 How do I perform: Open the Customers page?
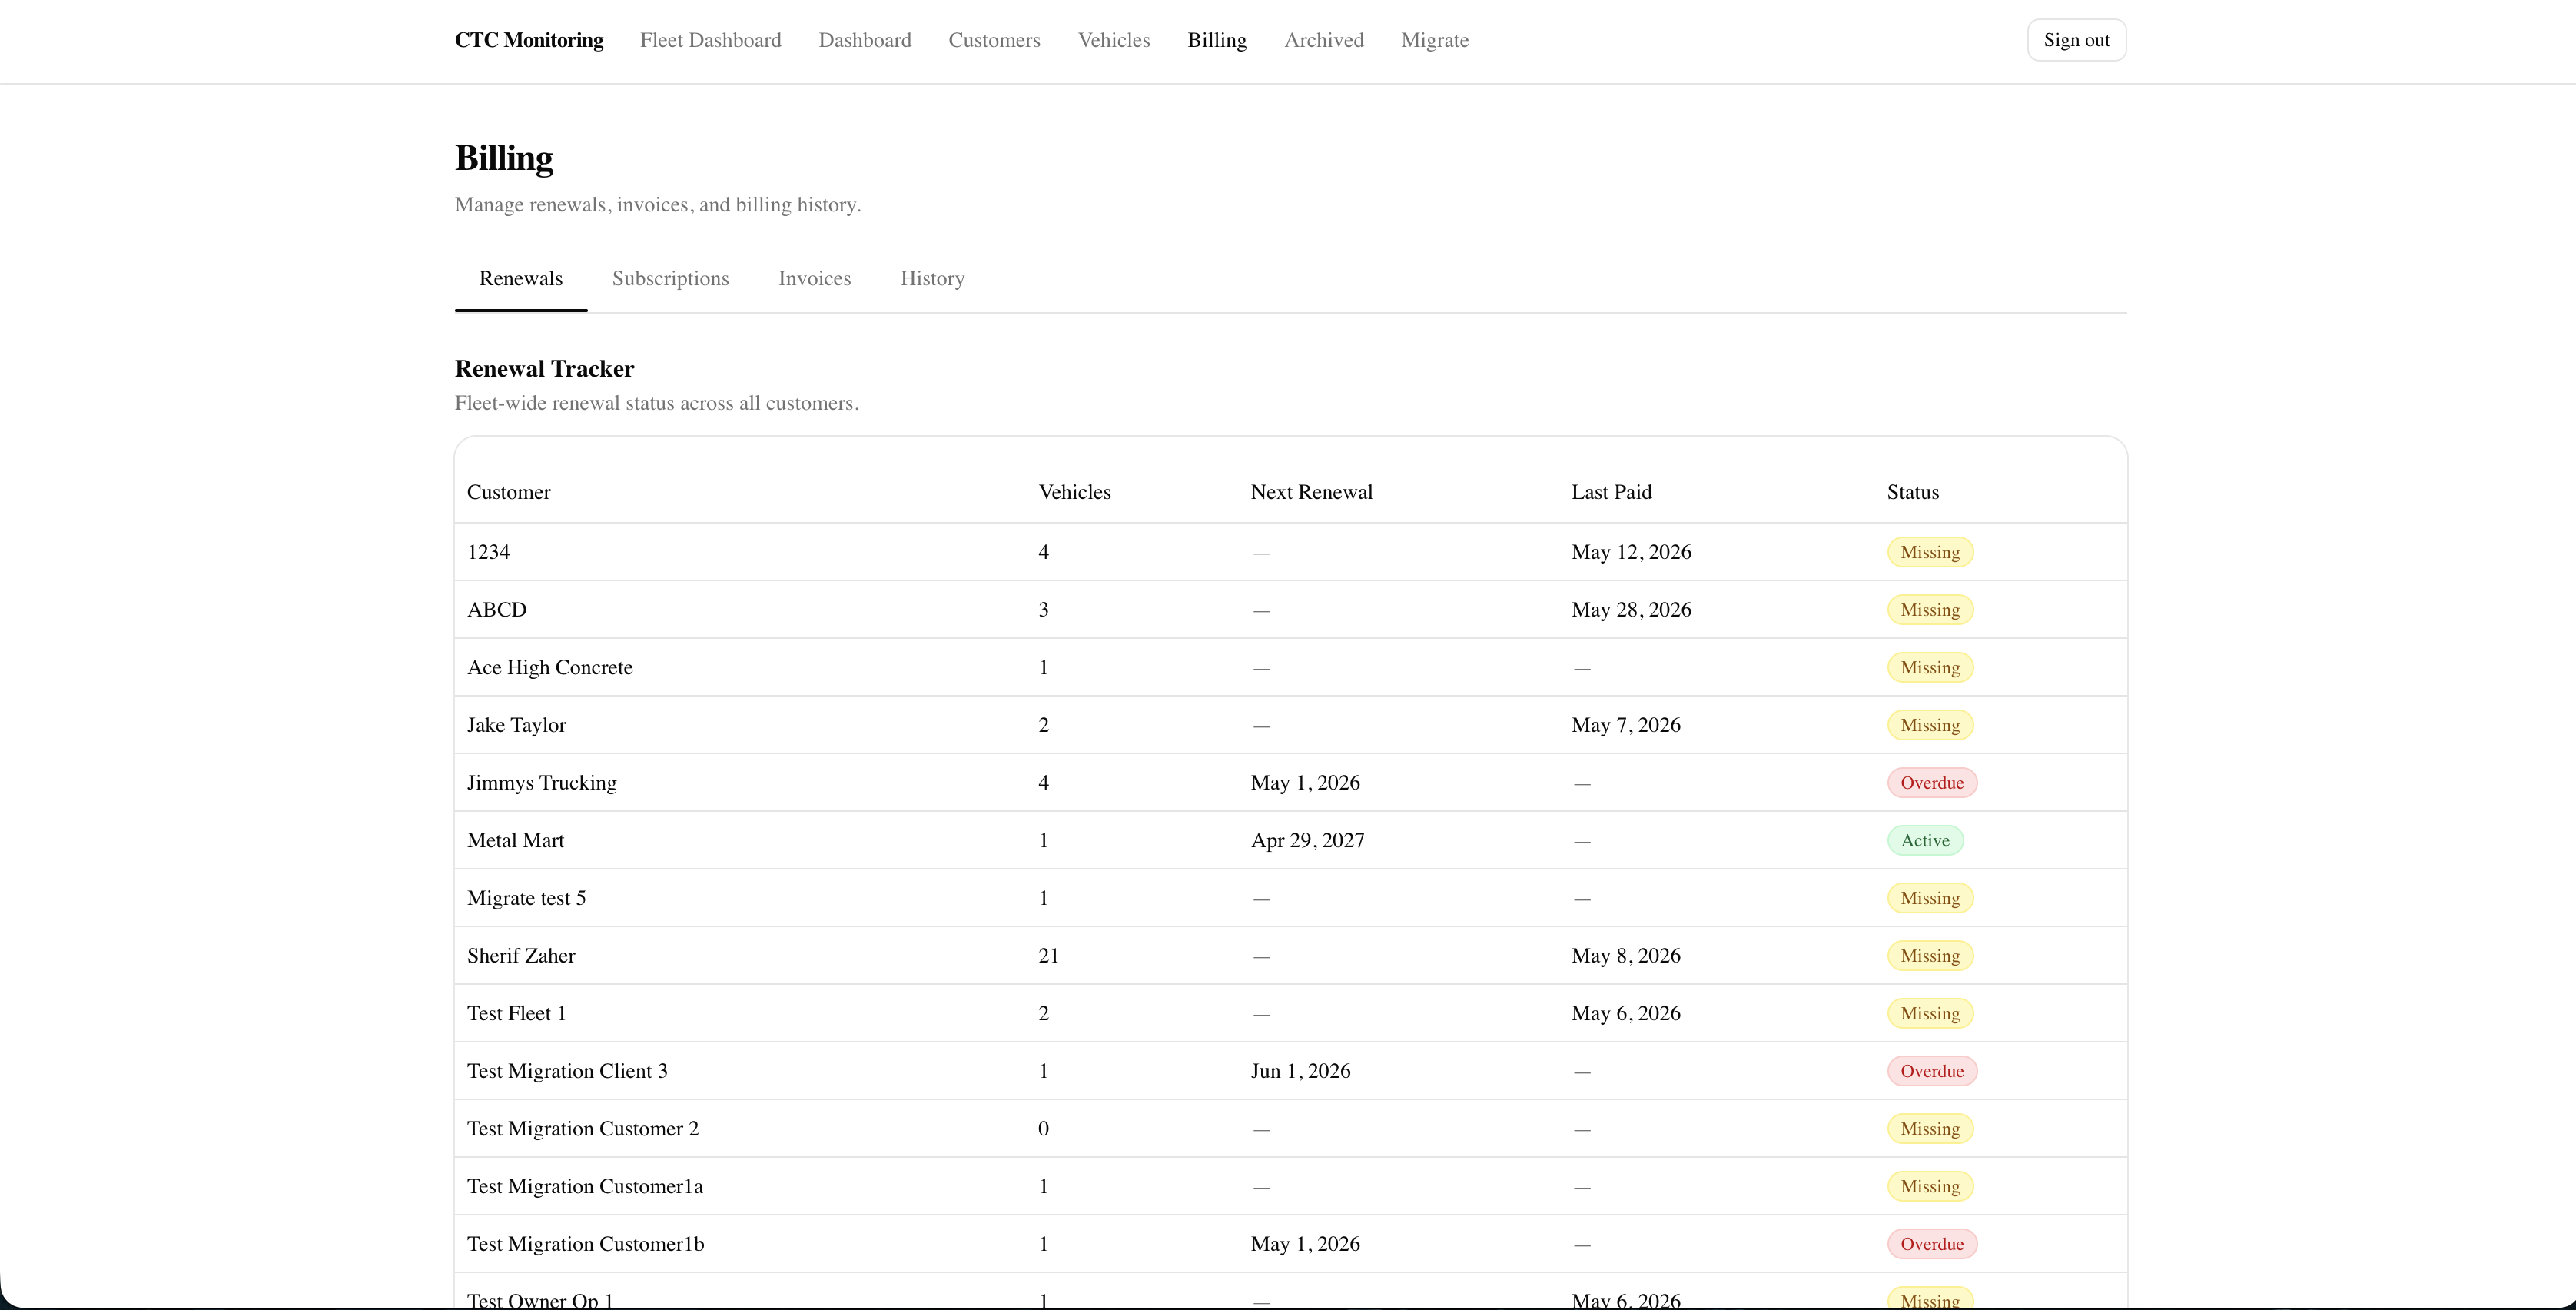[x=994, y=40]
